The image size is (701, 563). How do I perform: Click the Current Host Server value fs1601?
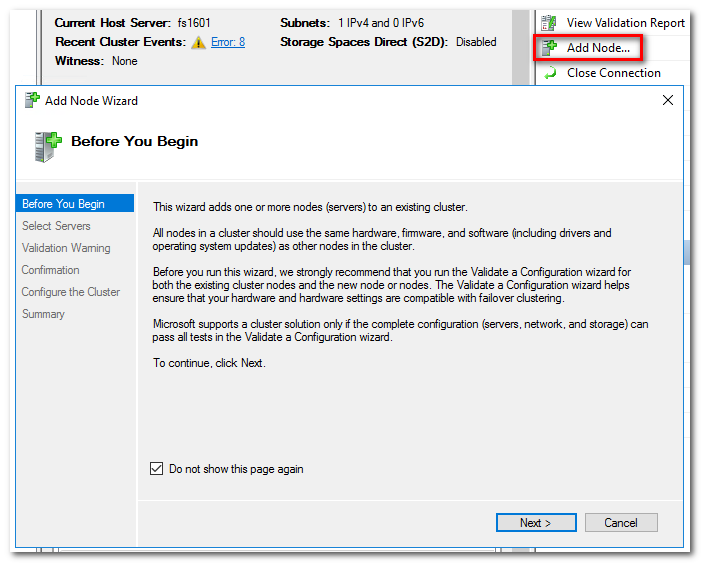(x=194, y=23)
